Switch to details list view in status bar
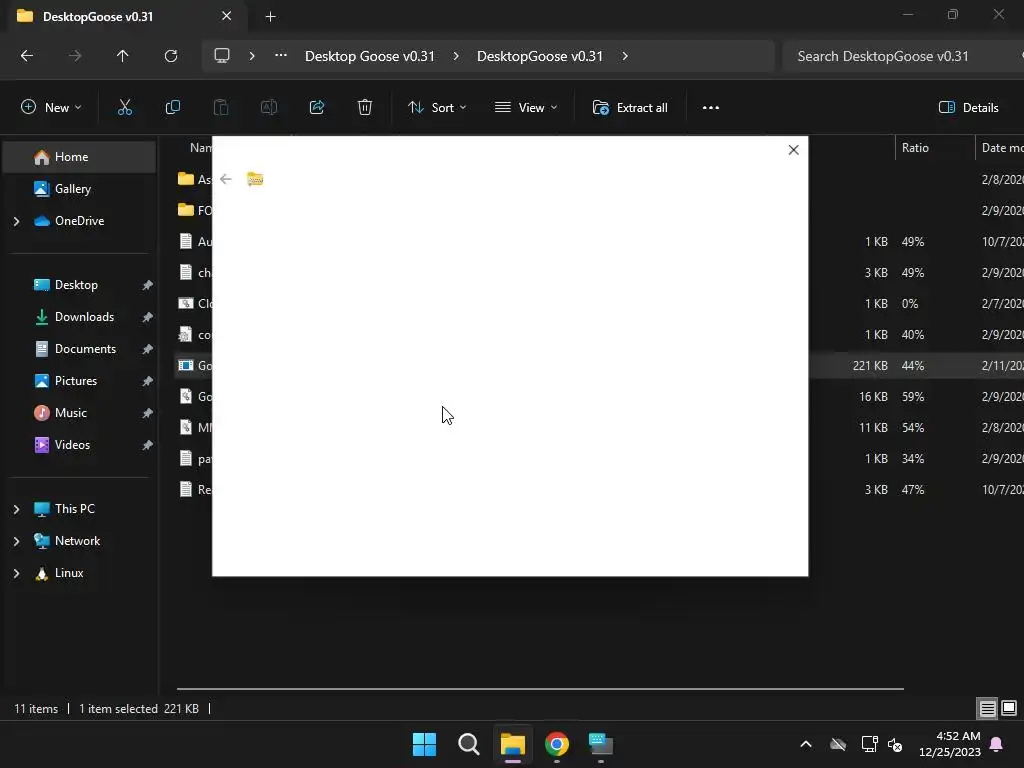 click(x=987, y=708)
